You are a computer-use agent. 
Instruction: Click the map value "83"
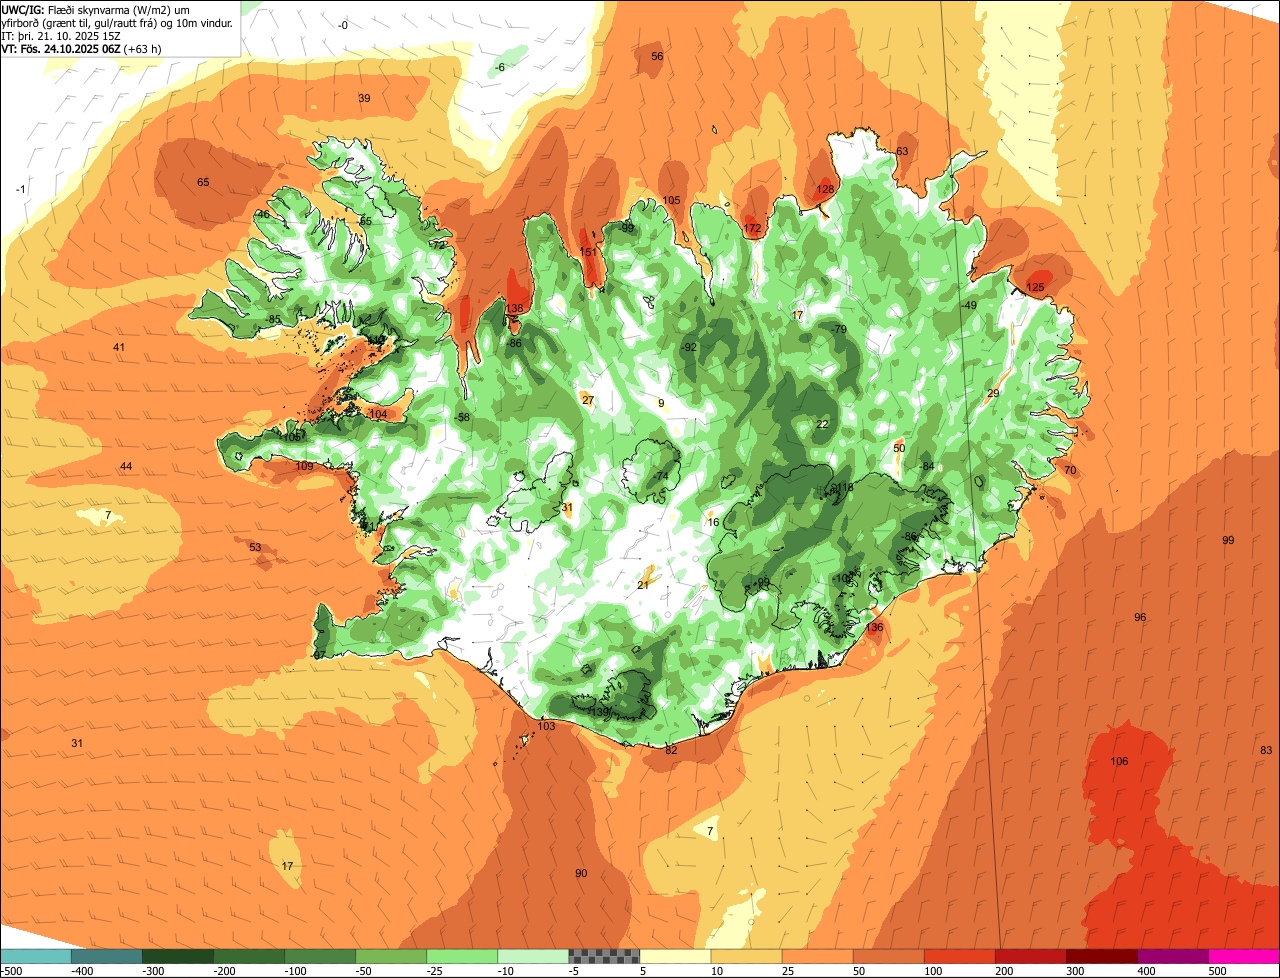[x=1266, y=750]
